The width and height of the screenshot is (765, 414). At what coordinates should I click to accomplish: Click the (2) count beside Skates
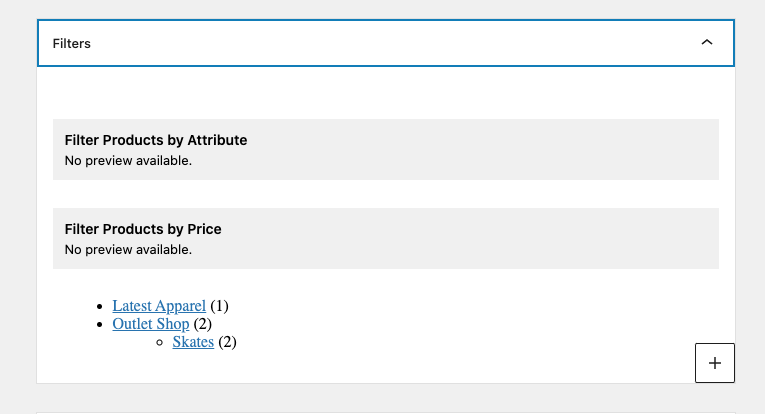coord(227,342)
